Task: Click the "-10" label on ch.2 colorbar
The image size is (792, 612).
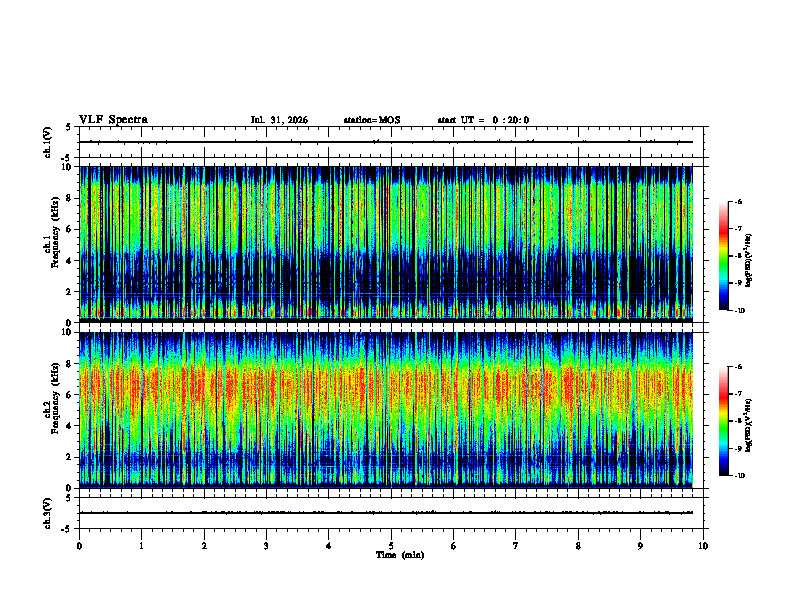Action: coord(739,476)
